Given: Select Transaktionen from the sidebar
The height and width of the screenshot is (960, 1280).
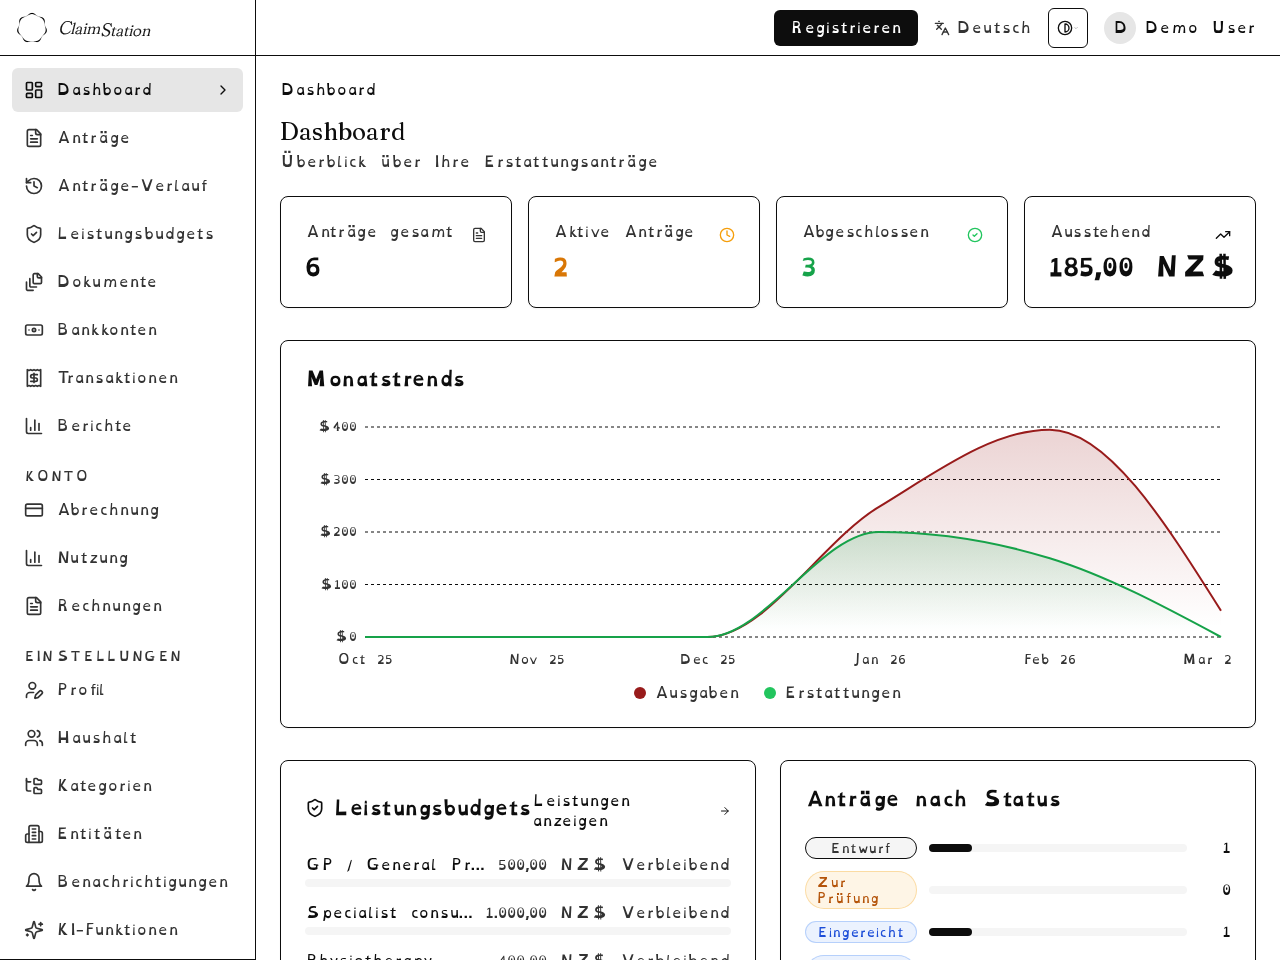Looking at the screenshot, I should coord(127,378).
